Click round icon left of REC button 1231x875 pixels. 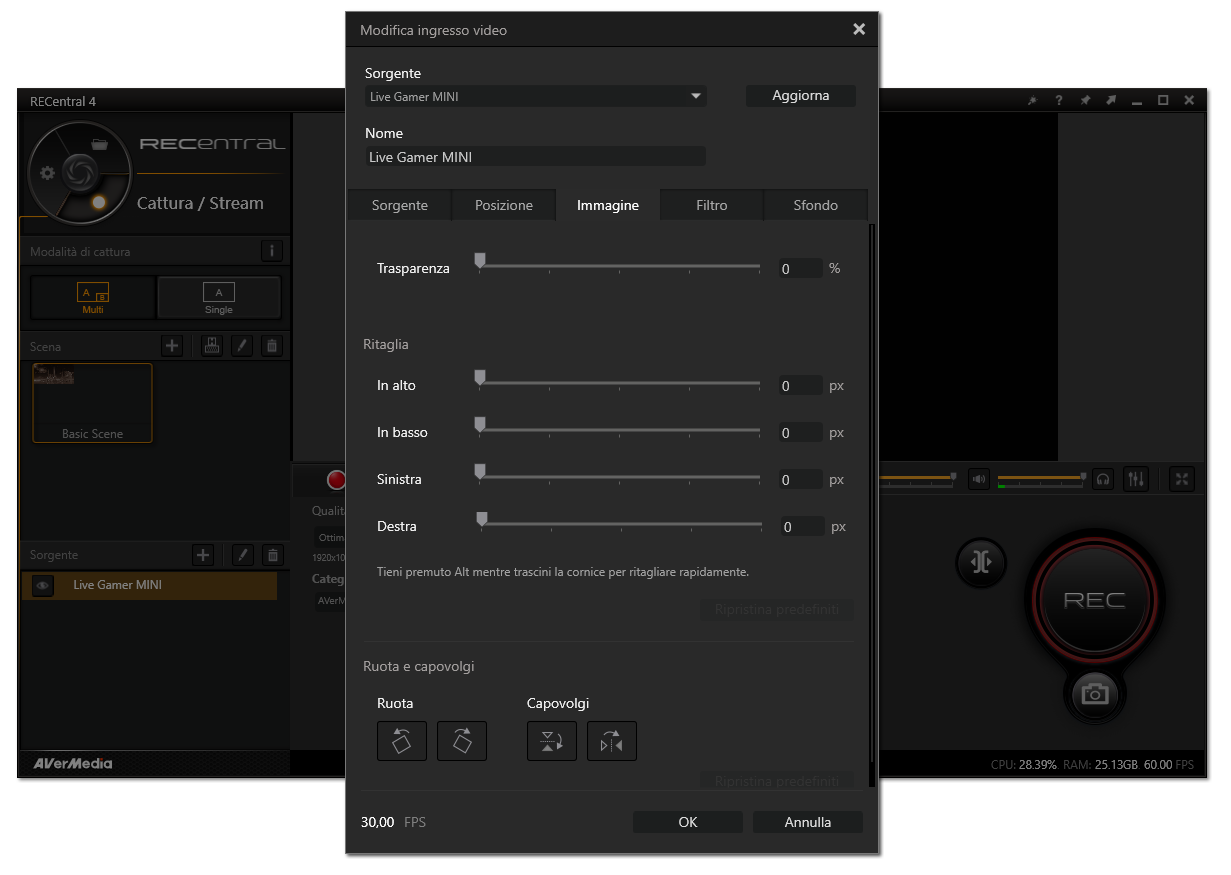(x=981, y=562)
